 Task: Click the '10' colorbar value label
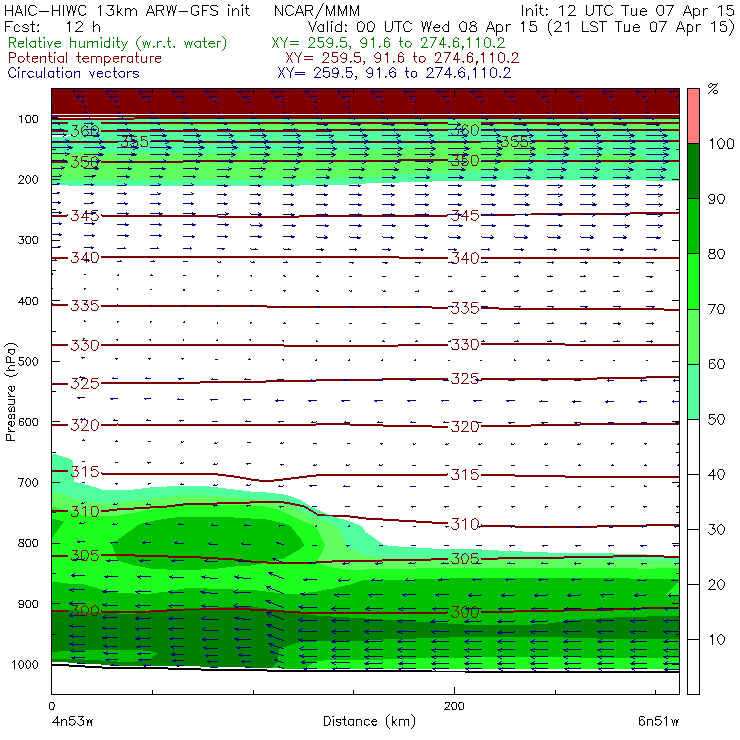716,640
